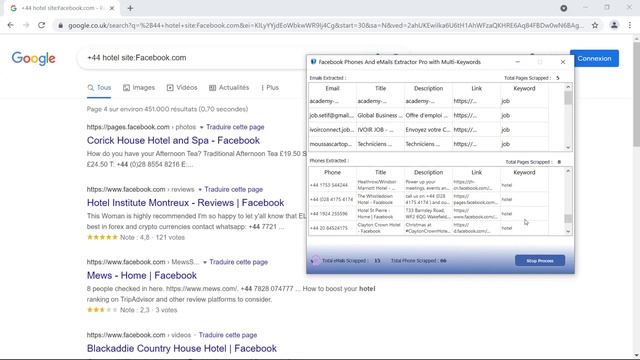Click the phones table scrollbar thumb

(568, 219)
